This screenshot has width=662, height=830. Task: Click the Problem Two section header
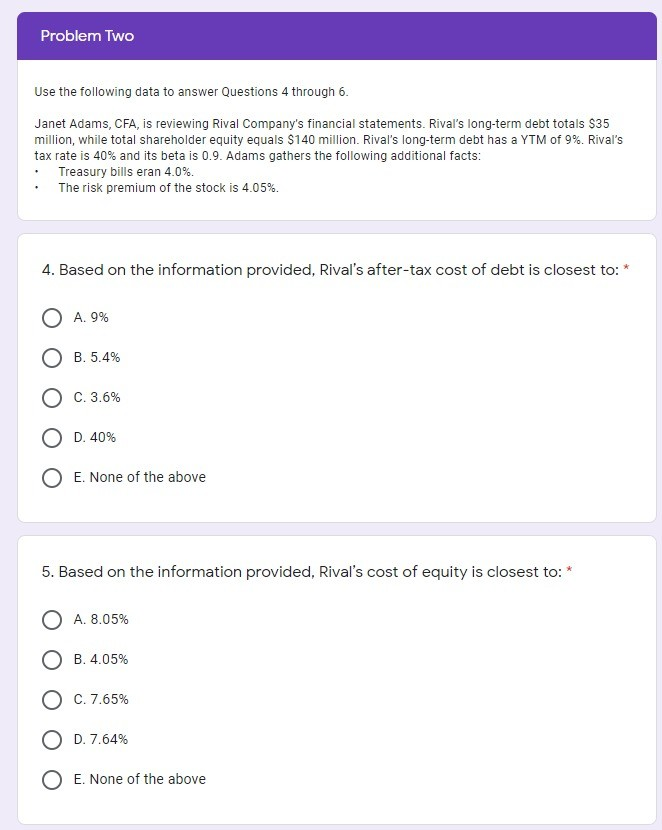point(87,36)
